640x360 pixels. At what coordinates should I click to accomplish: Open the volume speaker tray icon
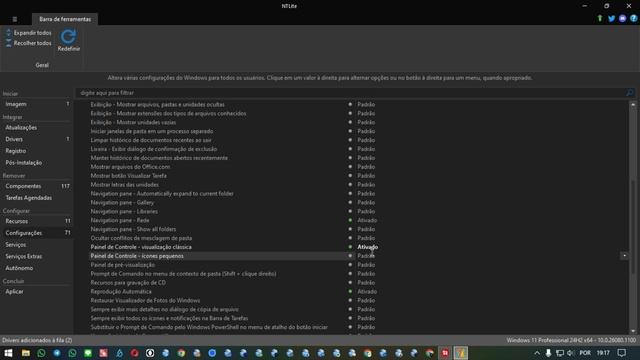pos(571,353)
